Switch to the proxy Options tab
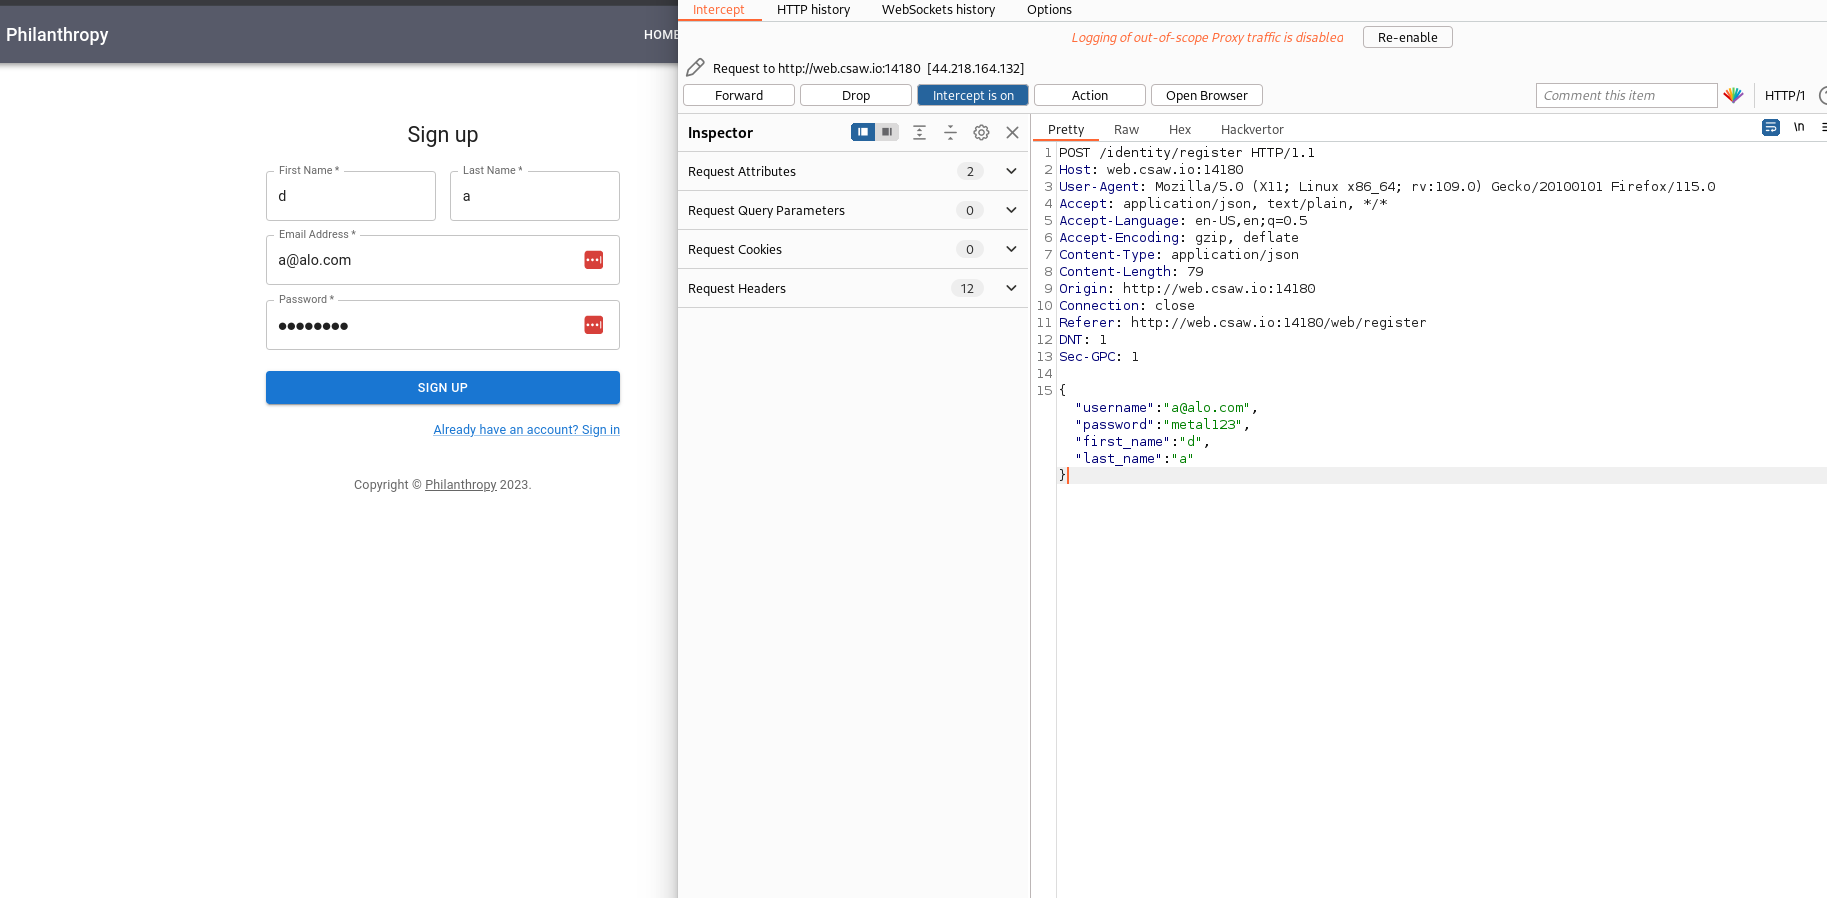This screenshot has width=1827, height=898. (x=1049, y=10)
